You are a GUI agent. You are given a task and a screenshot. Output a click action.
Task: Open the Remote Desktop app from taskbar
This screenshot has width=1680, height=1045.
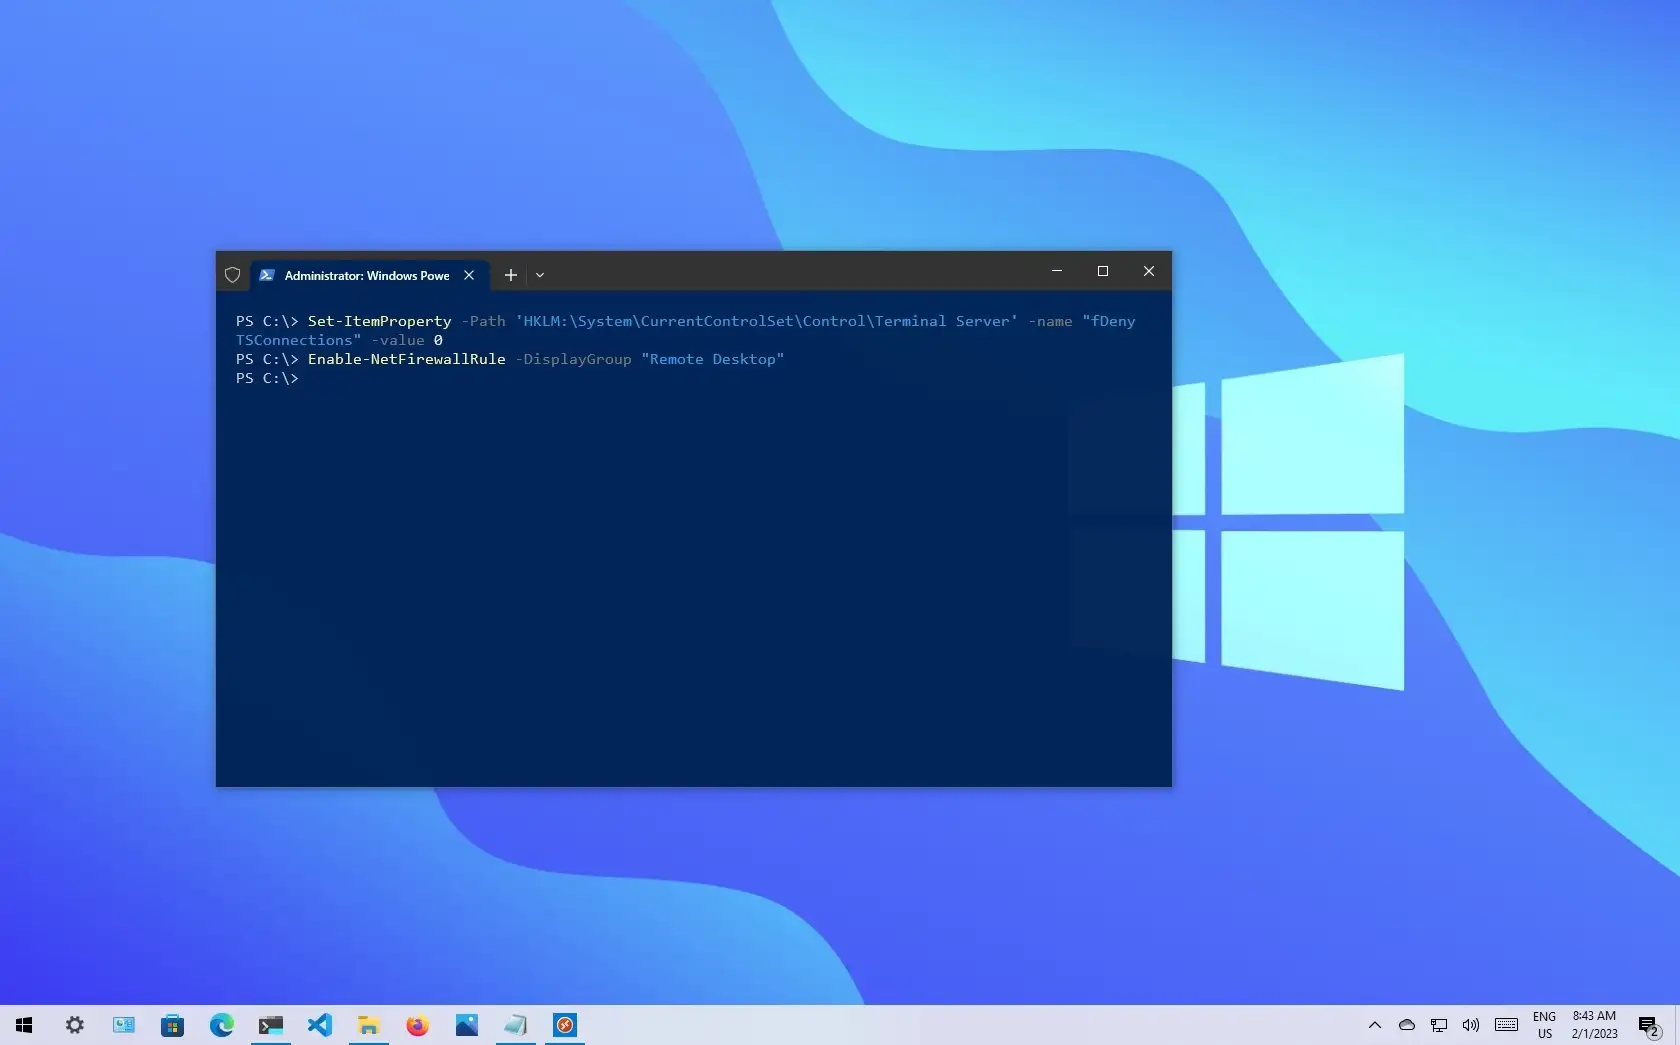pos(564,1025)
